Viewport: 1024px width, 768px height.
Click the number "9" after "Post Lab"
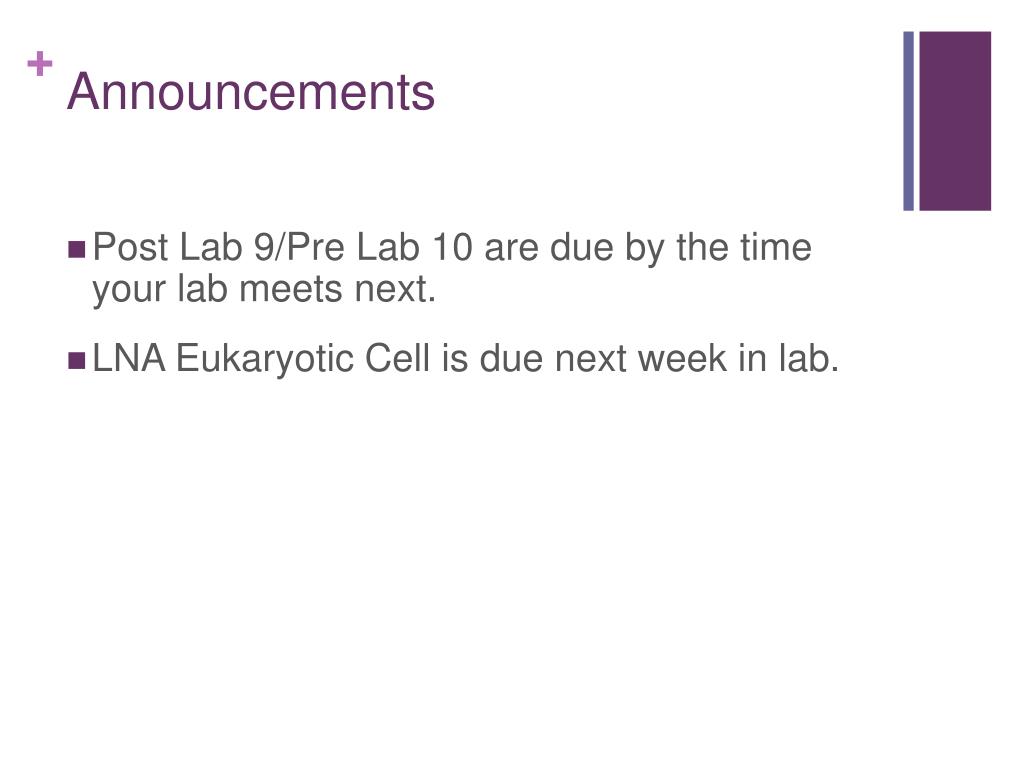point(264,248)
